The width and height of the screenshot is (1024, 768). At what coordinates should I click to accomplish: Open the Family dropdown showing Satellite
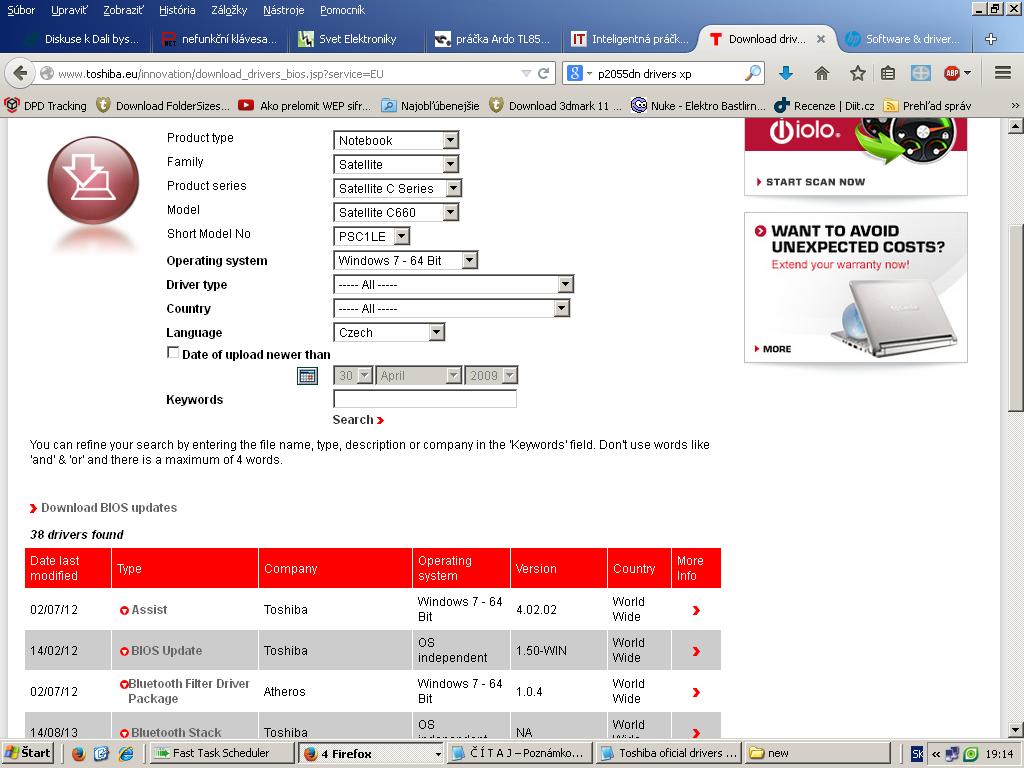(x=396, y=165)
